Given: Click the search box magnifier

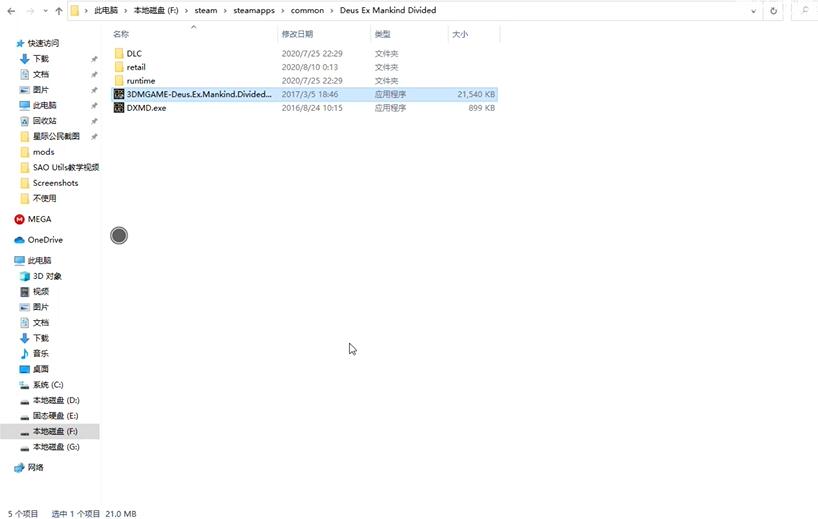Looking at the screenshot, I should pos(805,10).
